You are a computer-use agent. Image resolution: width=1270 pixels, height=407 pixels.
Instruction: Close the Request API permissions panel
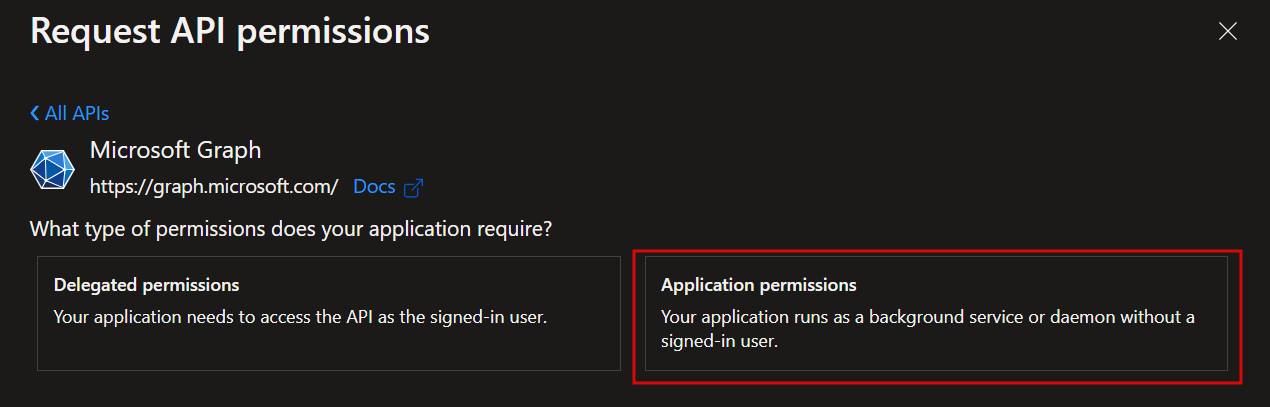(x=1228, y=31)
